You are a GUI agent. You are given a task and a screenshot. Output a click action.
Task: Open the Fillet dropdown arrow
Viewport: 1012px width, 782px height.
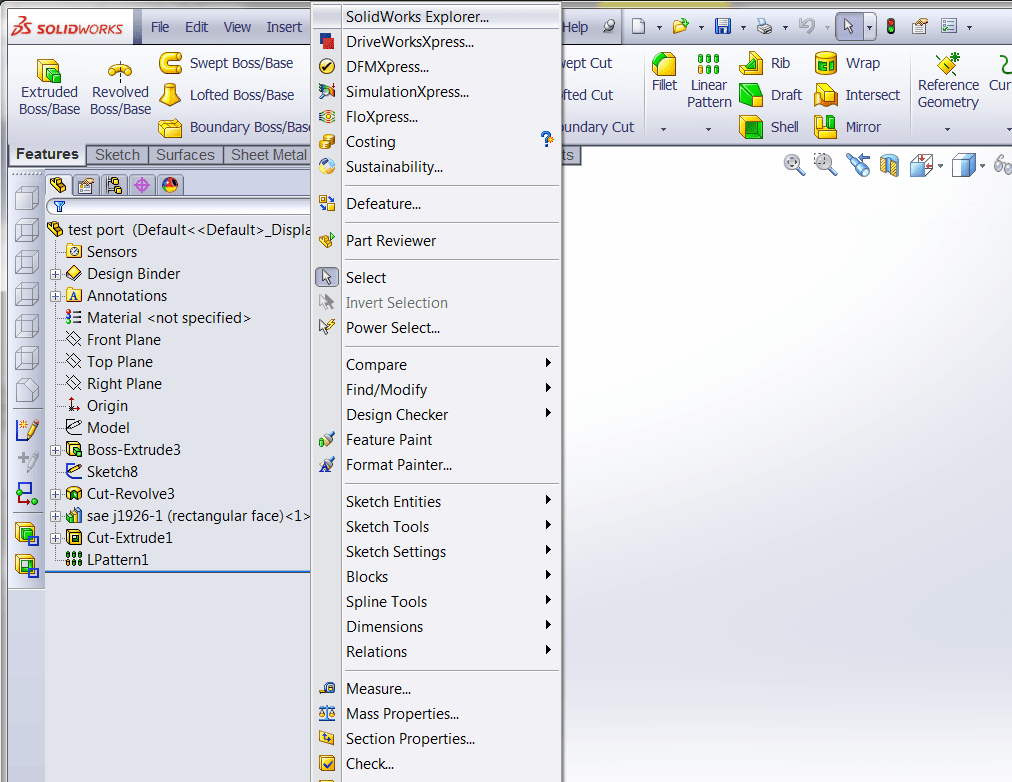coord(663,129)
